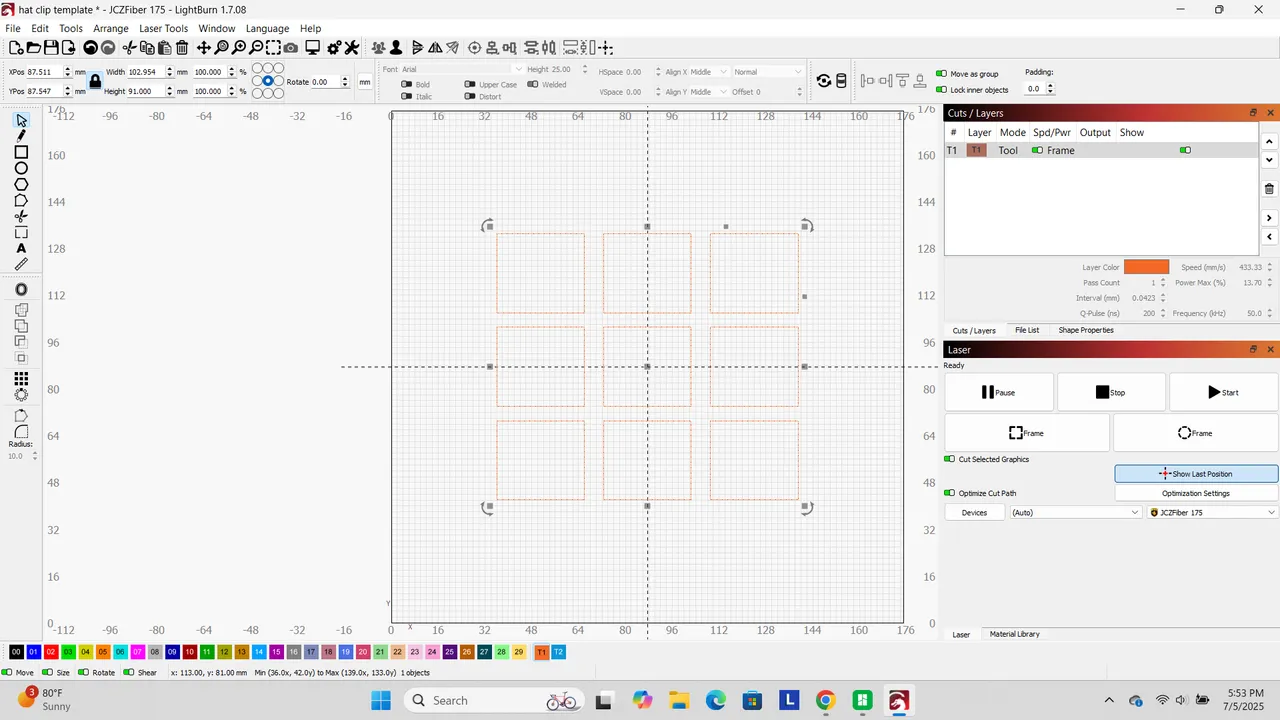Screen dimensions: 1280x720
Task: Open Optimization Settings button
Action: tap(1196, 493)
